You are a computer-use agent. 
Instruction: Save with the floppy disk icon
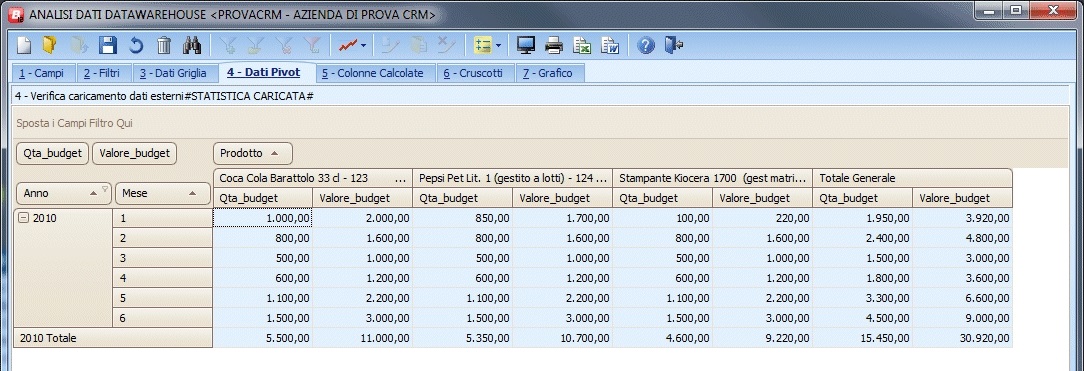point(108,46)
